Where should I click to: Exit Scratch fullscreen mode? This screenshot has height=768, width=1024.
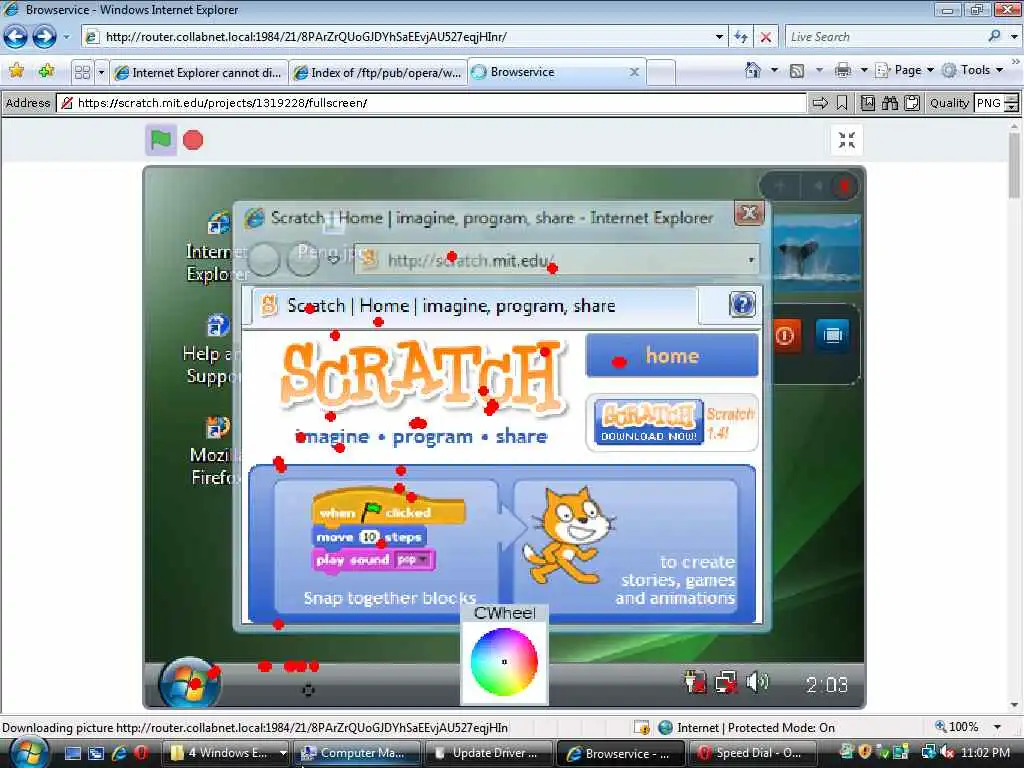(x=847, y=140)
